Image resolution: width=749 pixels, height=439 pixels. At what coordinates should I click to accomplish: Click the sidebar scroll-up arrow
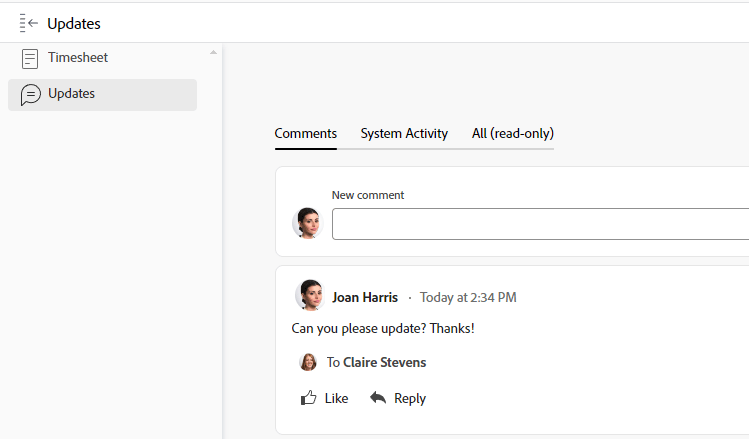pyautogui.click(x=214, y=52)
